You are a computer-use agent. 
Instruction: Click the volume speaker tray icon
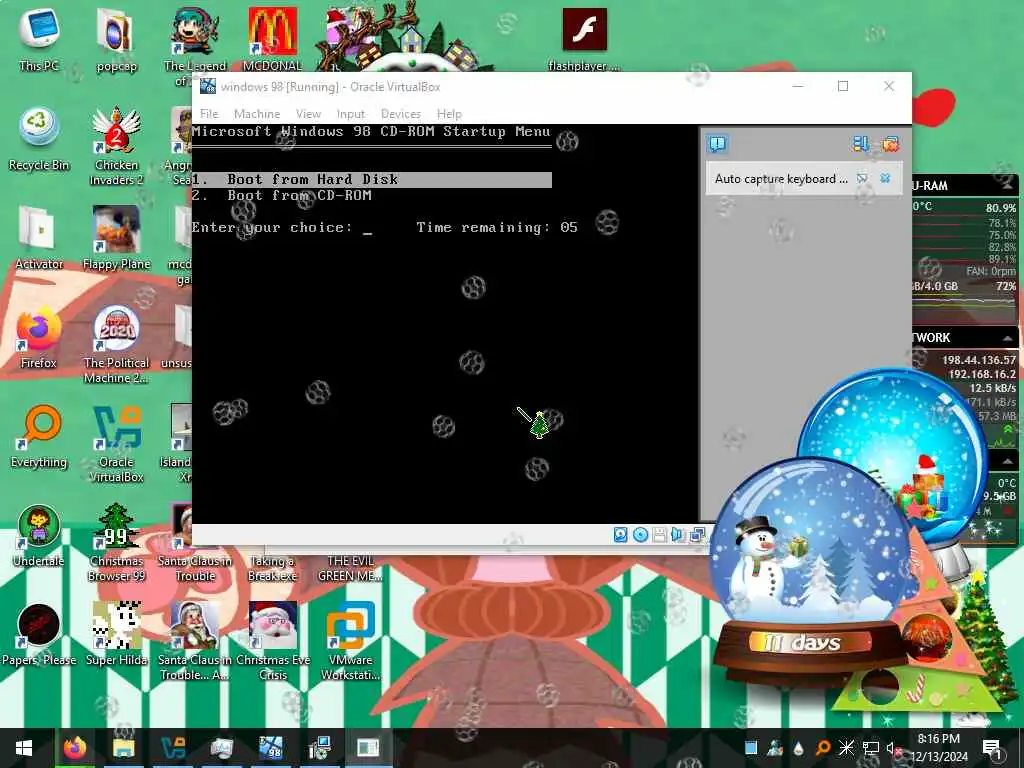(x=893, y=748)
